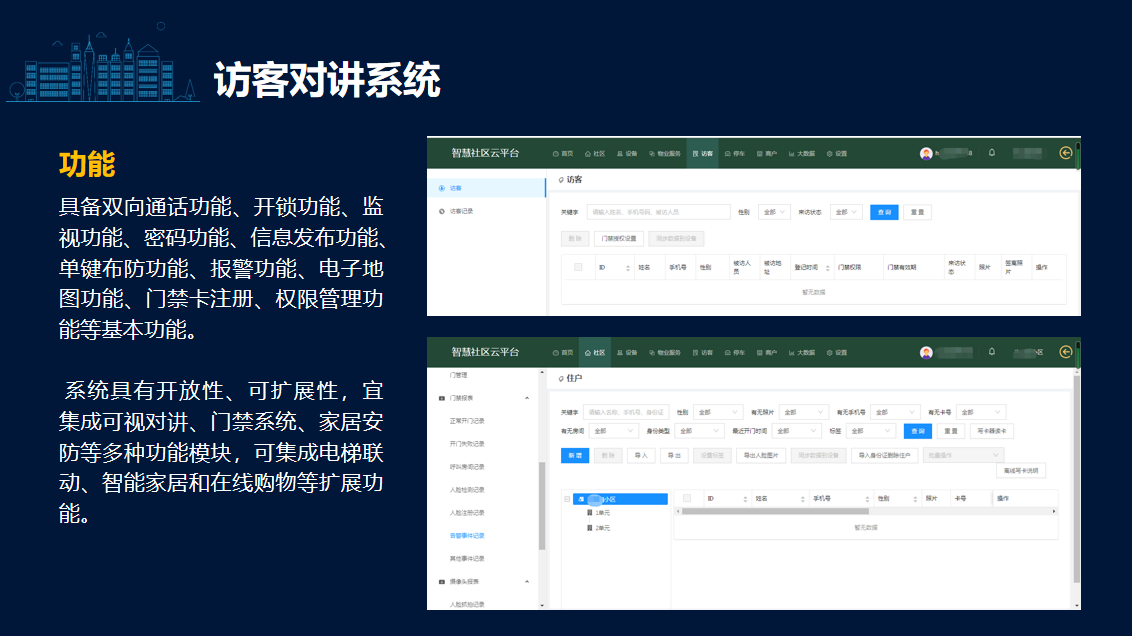Image resolution: width=1132 pixels, height=636 pixels.
Task: Click yellow back-arrow icon in top 访客 screenshot
Action: click(x=1065, y=153)
